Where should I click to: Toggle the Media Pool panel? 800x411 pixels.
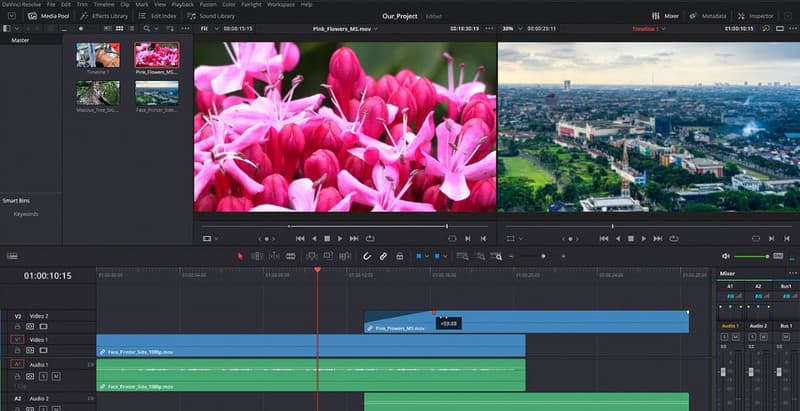point(48,16)
